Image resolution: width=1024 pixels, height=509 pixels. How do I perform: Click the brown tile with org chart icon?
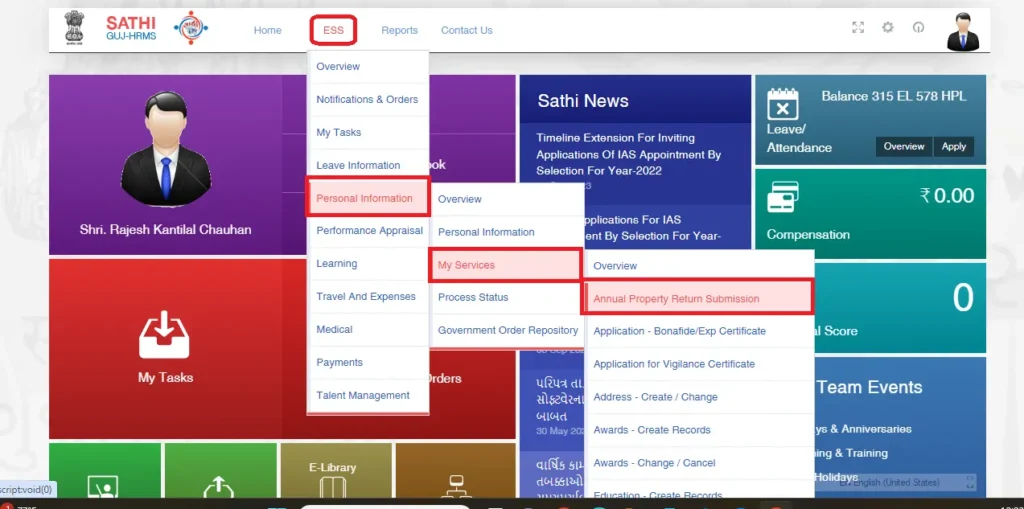click(455, 470)
